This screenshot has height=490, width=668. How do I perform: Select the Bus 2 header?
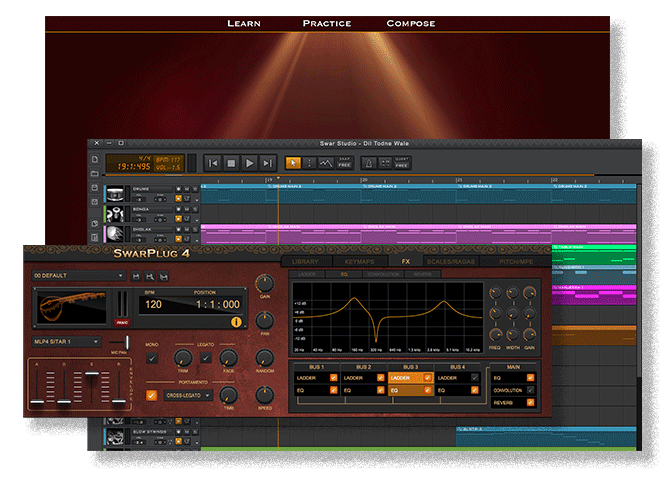363,367
